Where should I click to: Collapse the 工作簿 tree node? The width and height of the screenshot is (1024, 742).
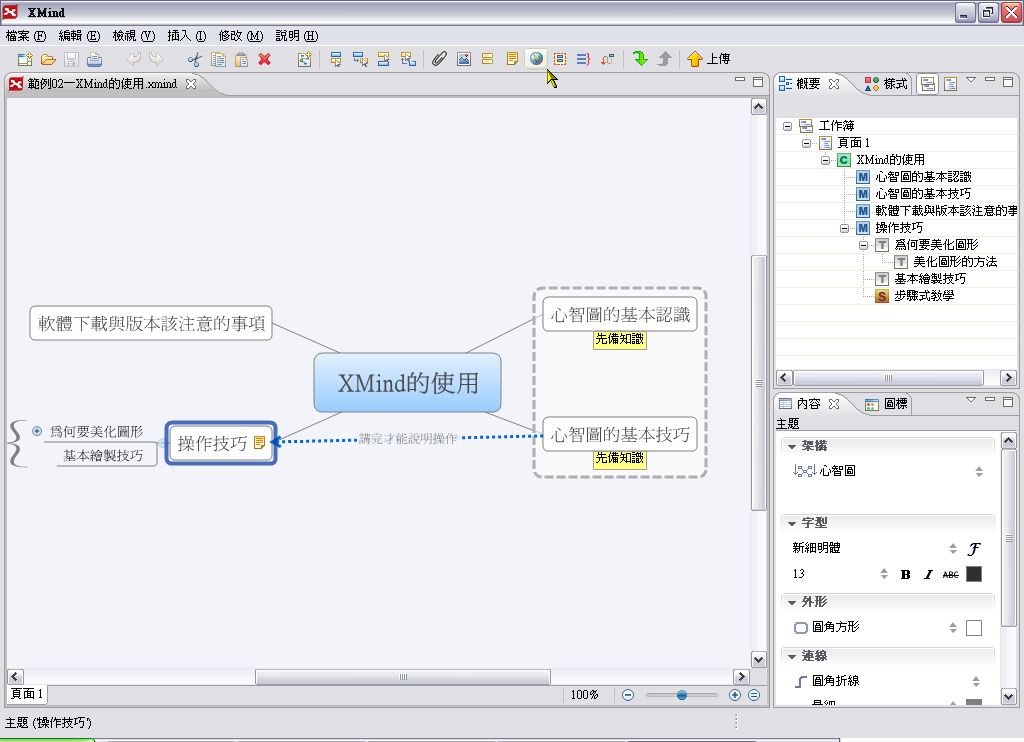tap(788, 126)
